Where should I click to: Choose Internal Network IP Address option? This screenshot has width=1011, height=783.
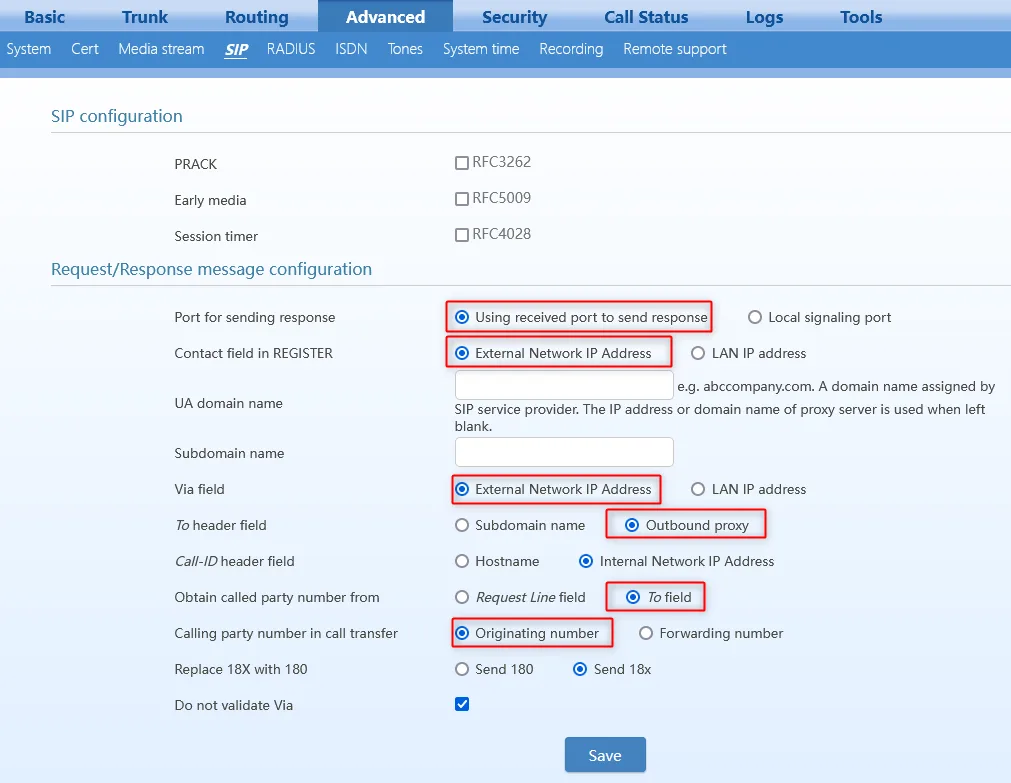pyautogui.click(x=585, y=561)
